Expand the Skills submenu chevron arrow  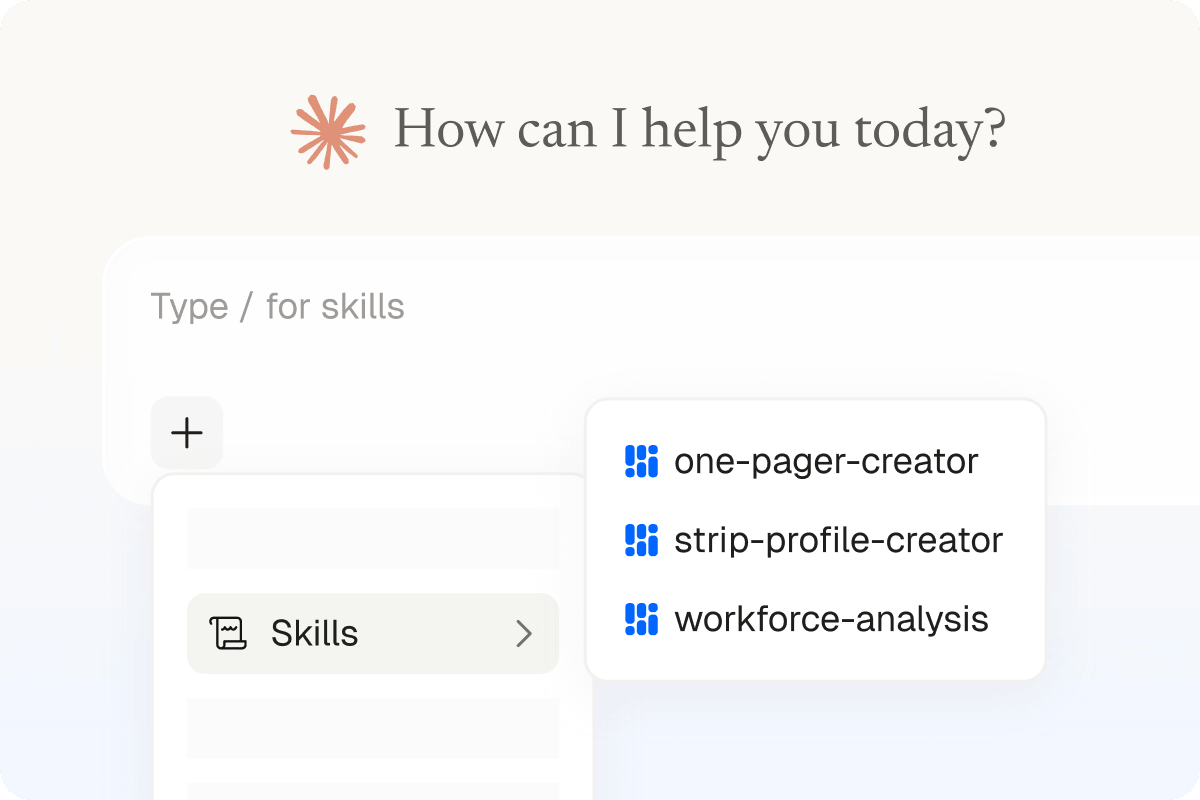524,633
